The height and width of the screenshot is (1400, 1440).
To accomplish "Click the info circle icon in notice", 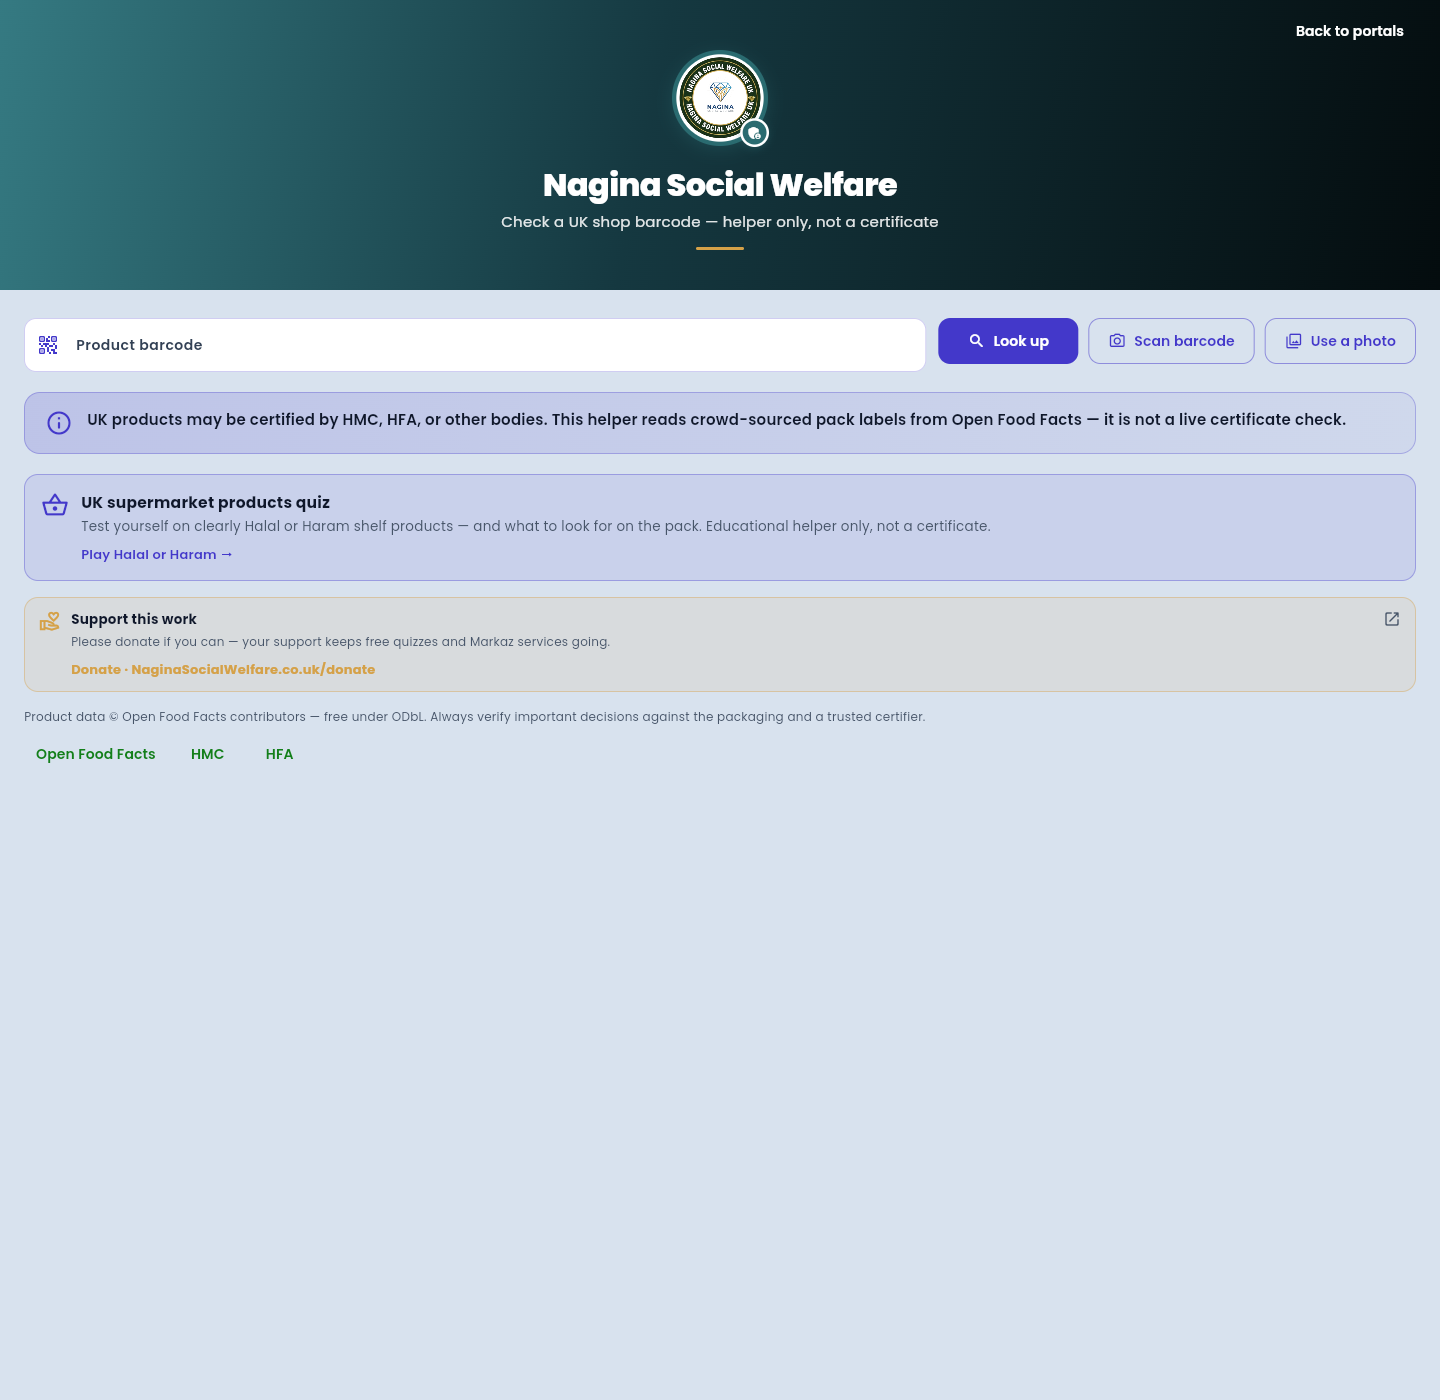I will click(x=59, y=423).
